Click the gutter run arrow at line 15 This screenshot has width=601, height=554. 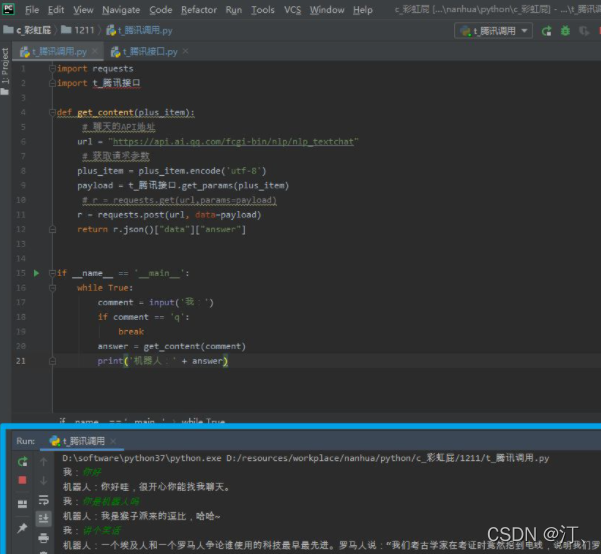coord(37,273)
